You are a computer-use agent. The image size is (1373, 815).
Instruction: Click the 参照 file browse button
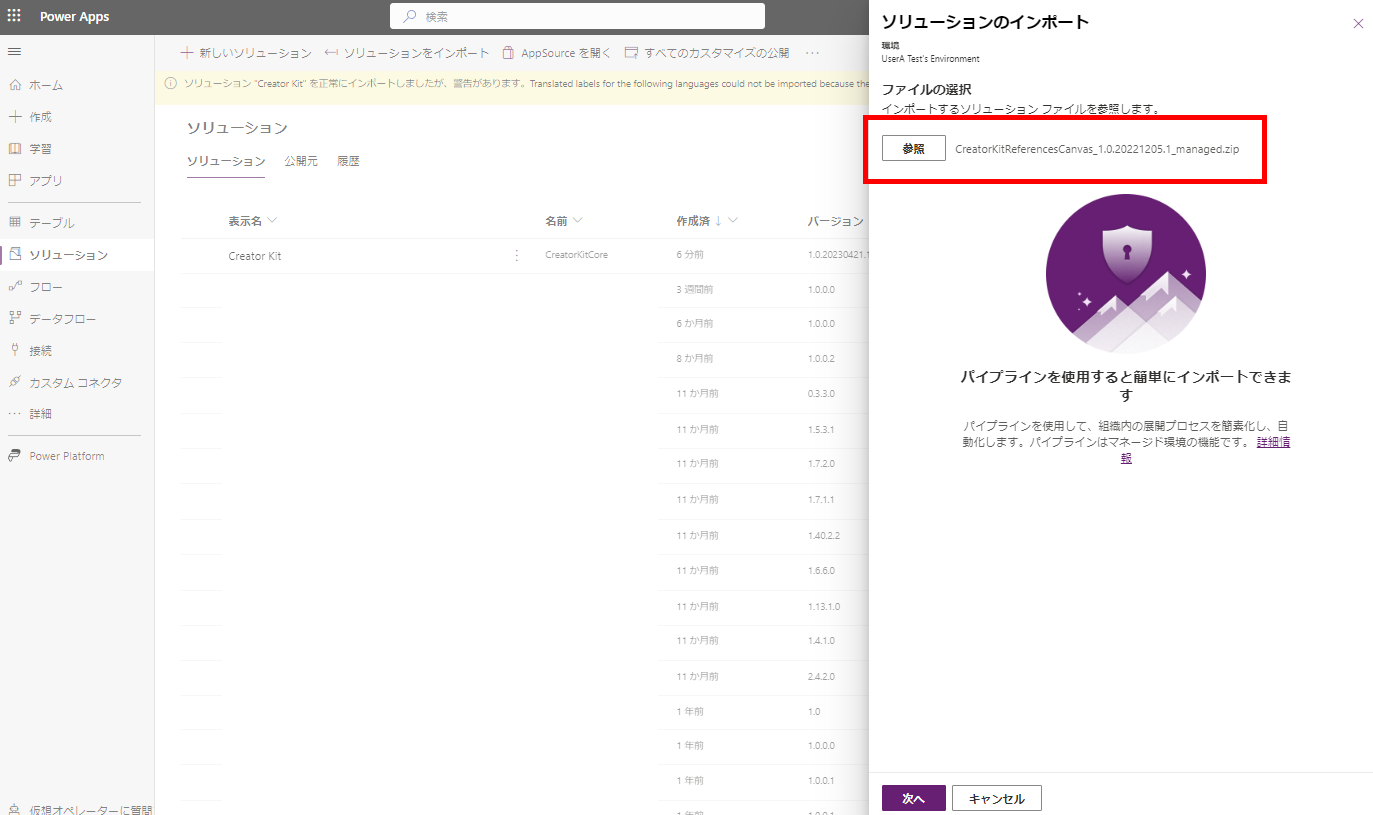(912, 147)
